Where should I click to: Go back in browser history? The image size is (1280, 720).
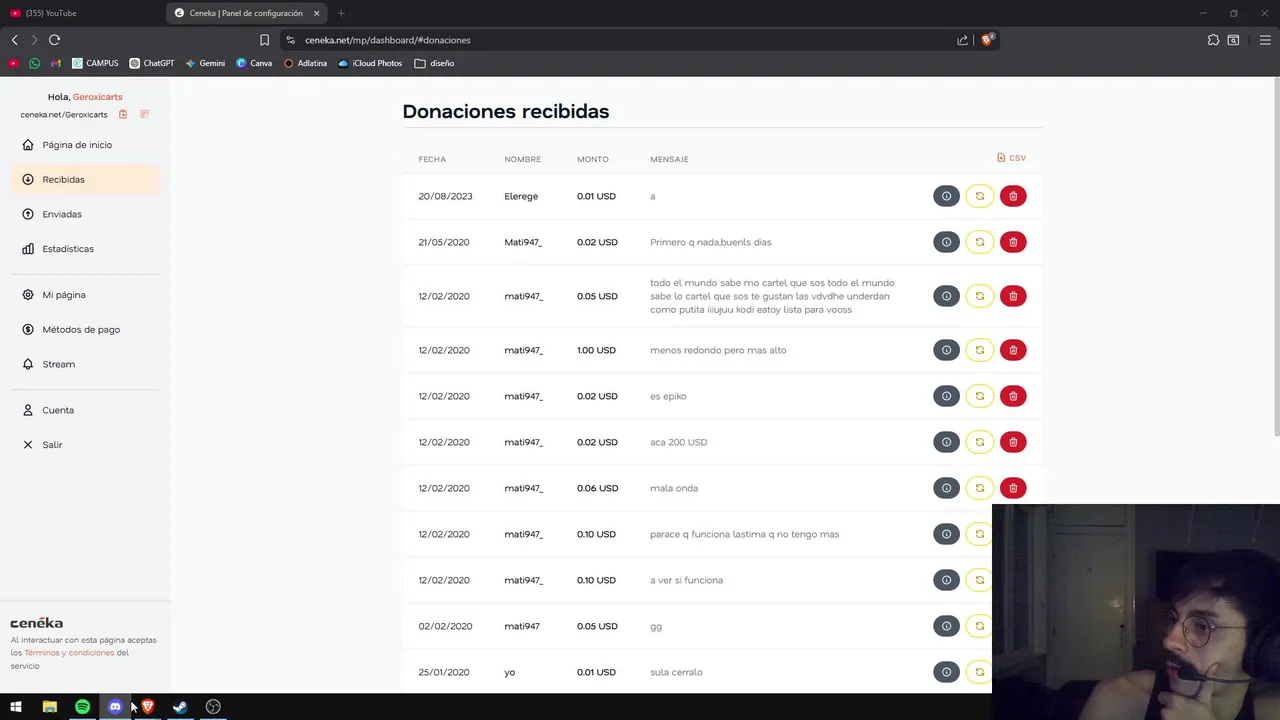click(14, 40)
